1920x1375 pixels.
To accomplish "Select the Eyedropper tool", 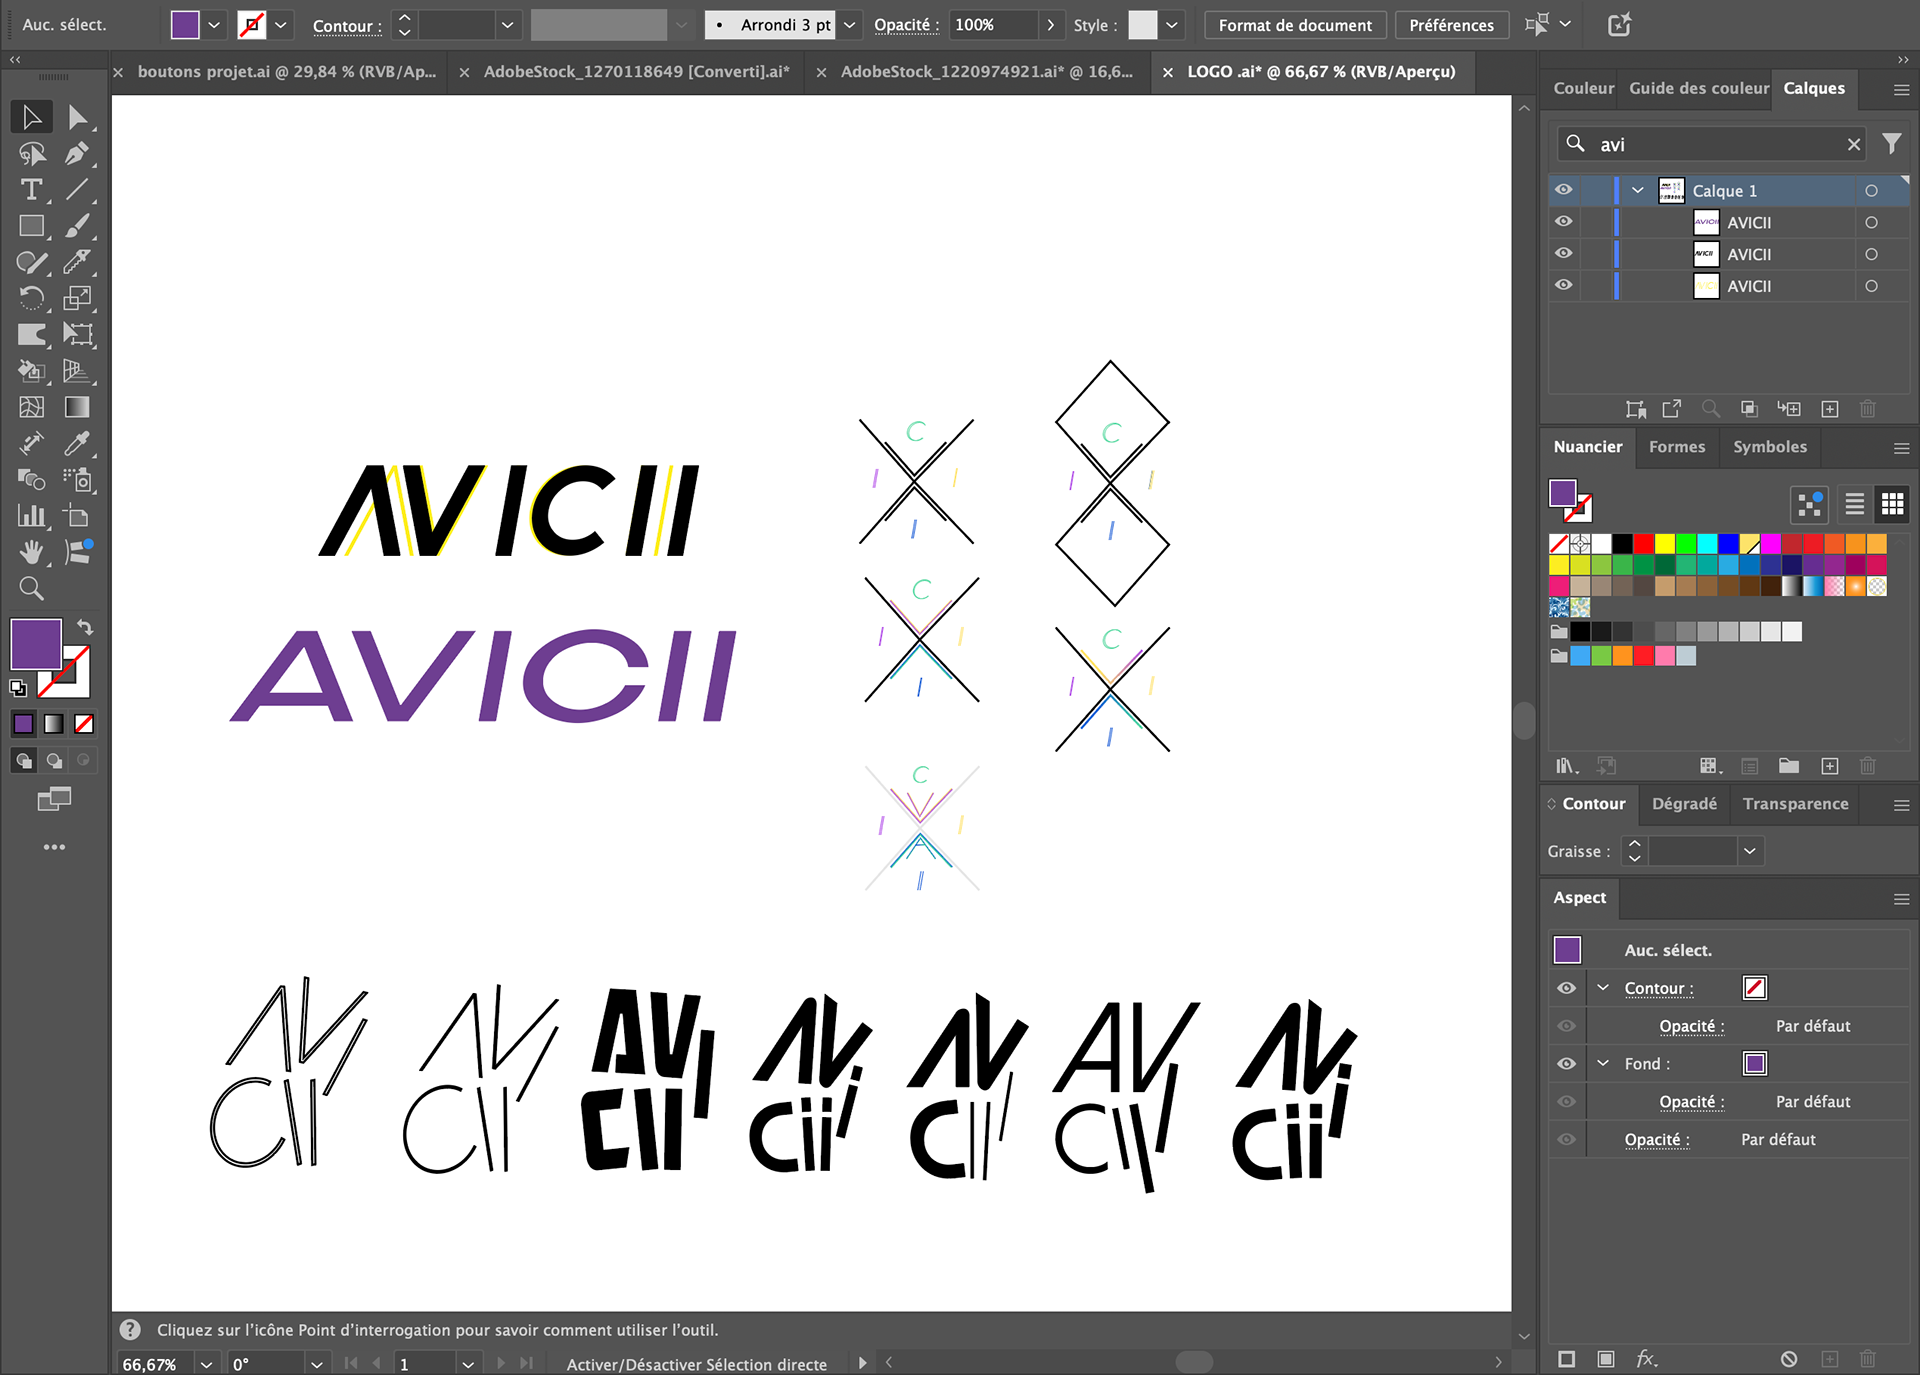I will 77,443.
